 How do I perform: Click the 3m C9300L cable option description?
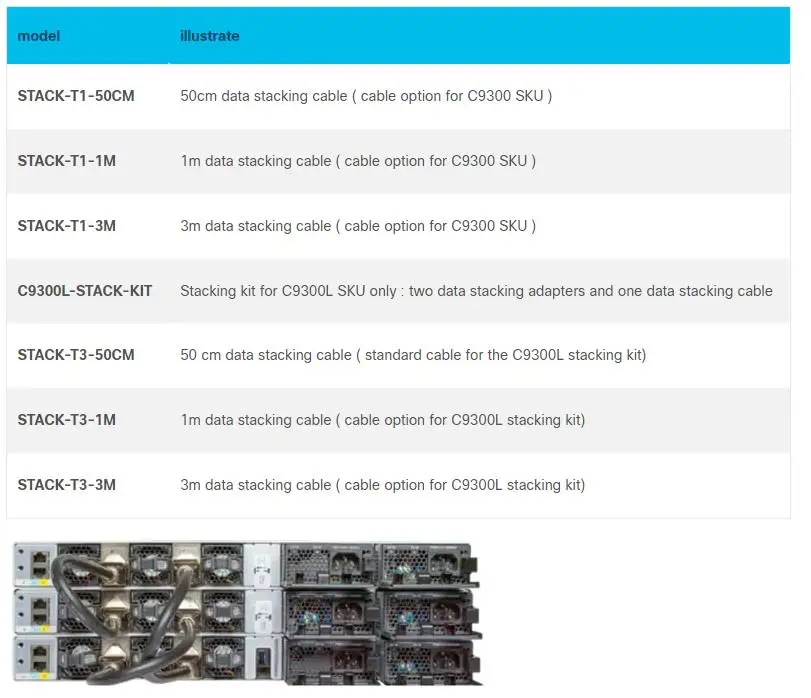coord(382,485)
